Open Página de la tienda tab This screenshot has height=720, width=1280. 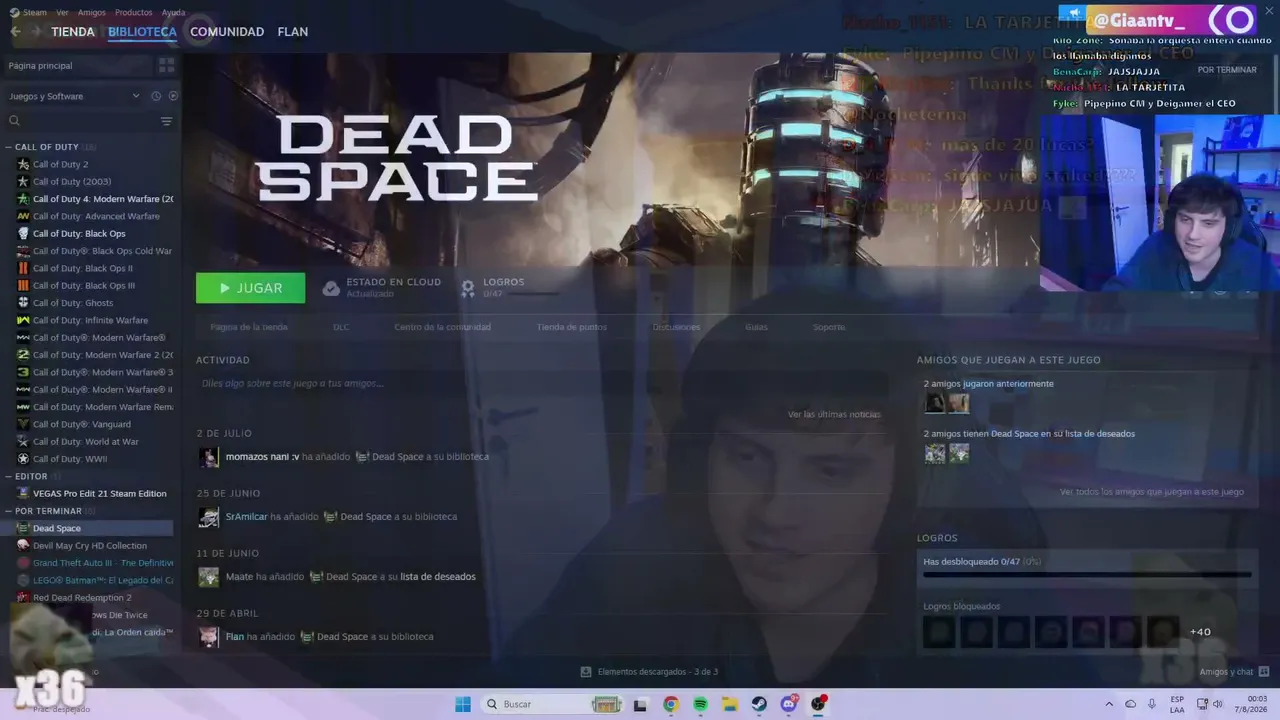249,327
